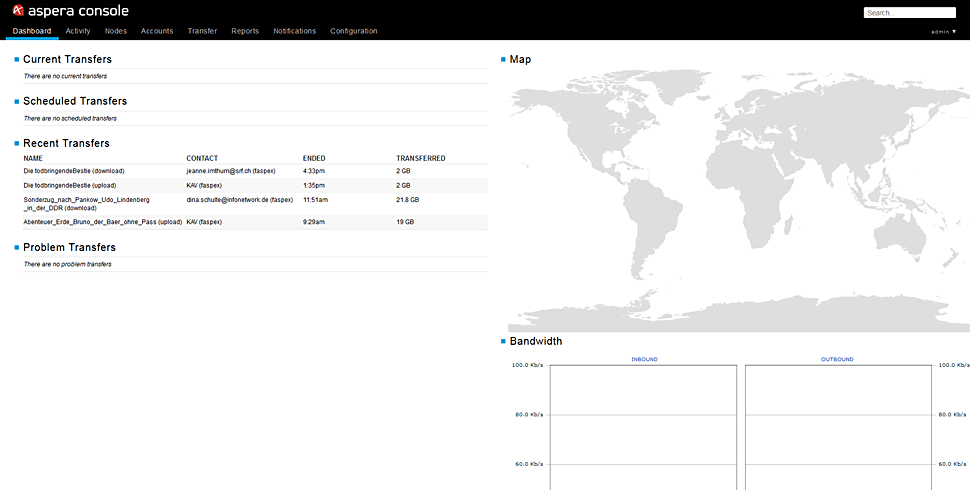Go to the Accounts tab

(x=157, y=31)
